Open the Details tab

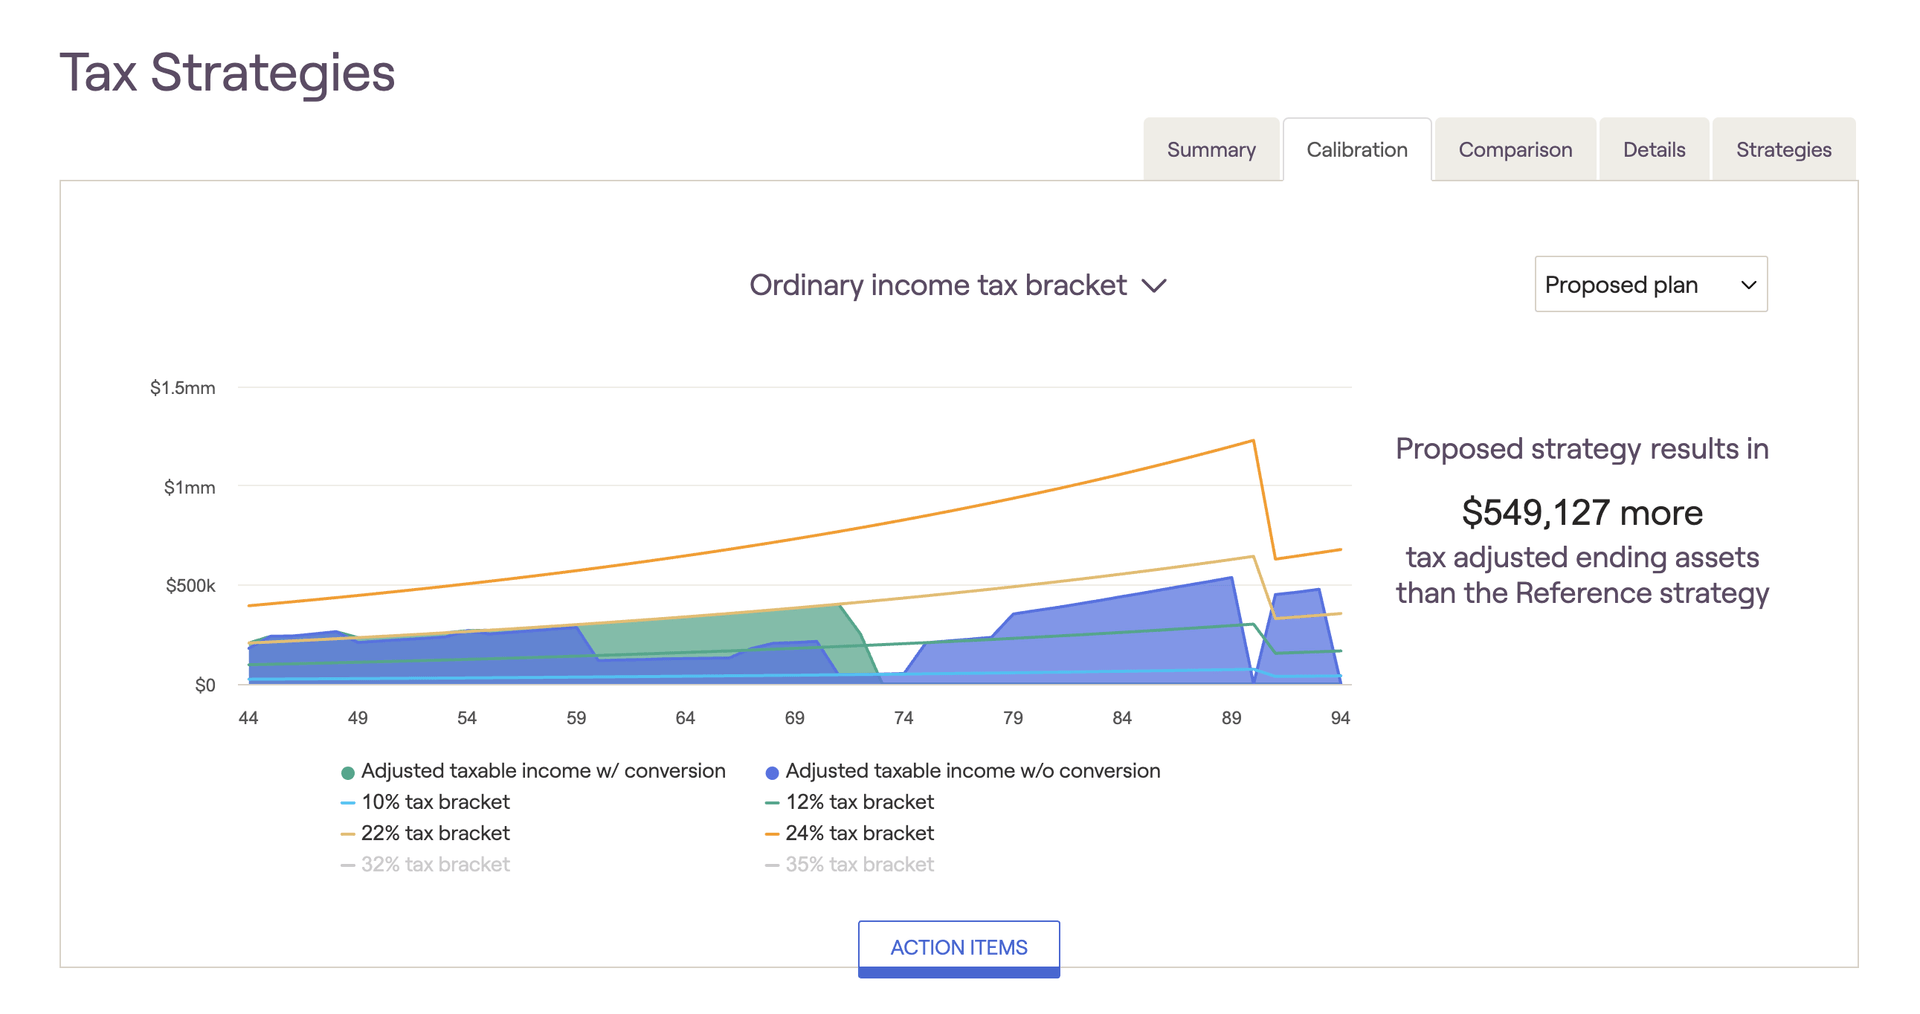1653,150
